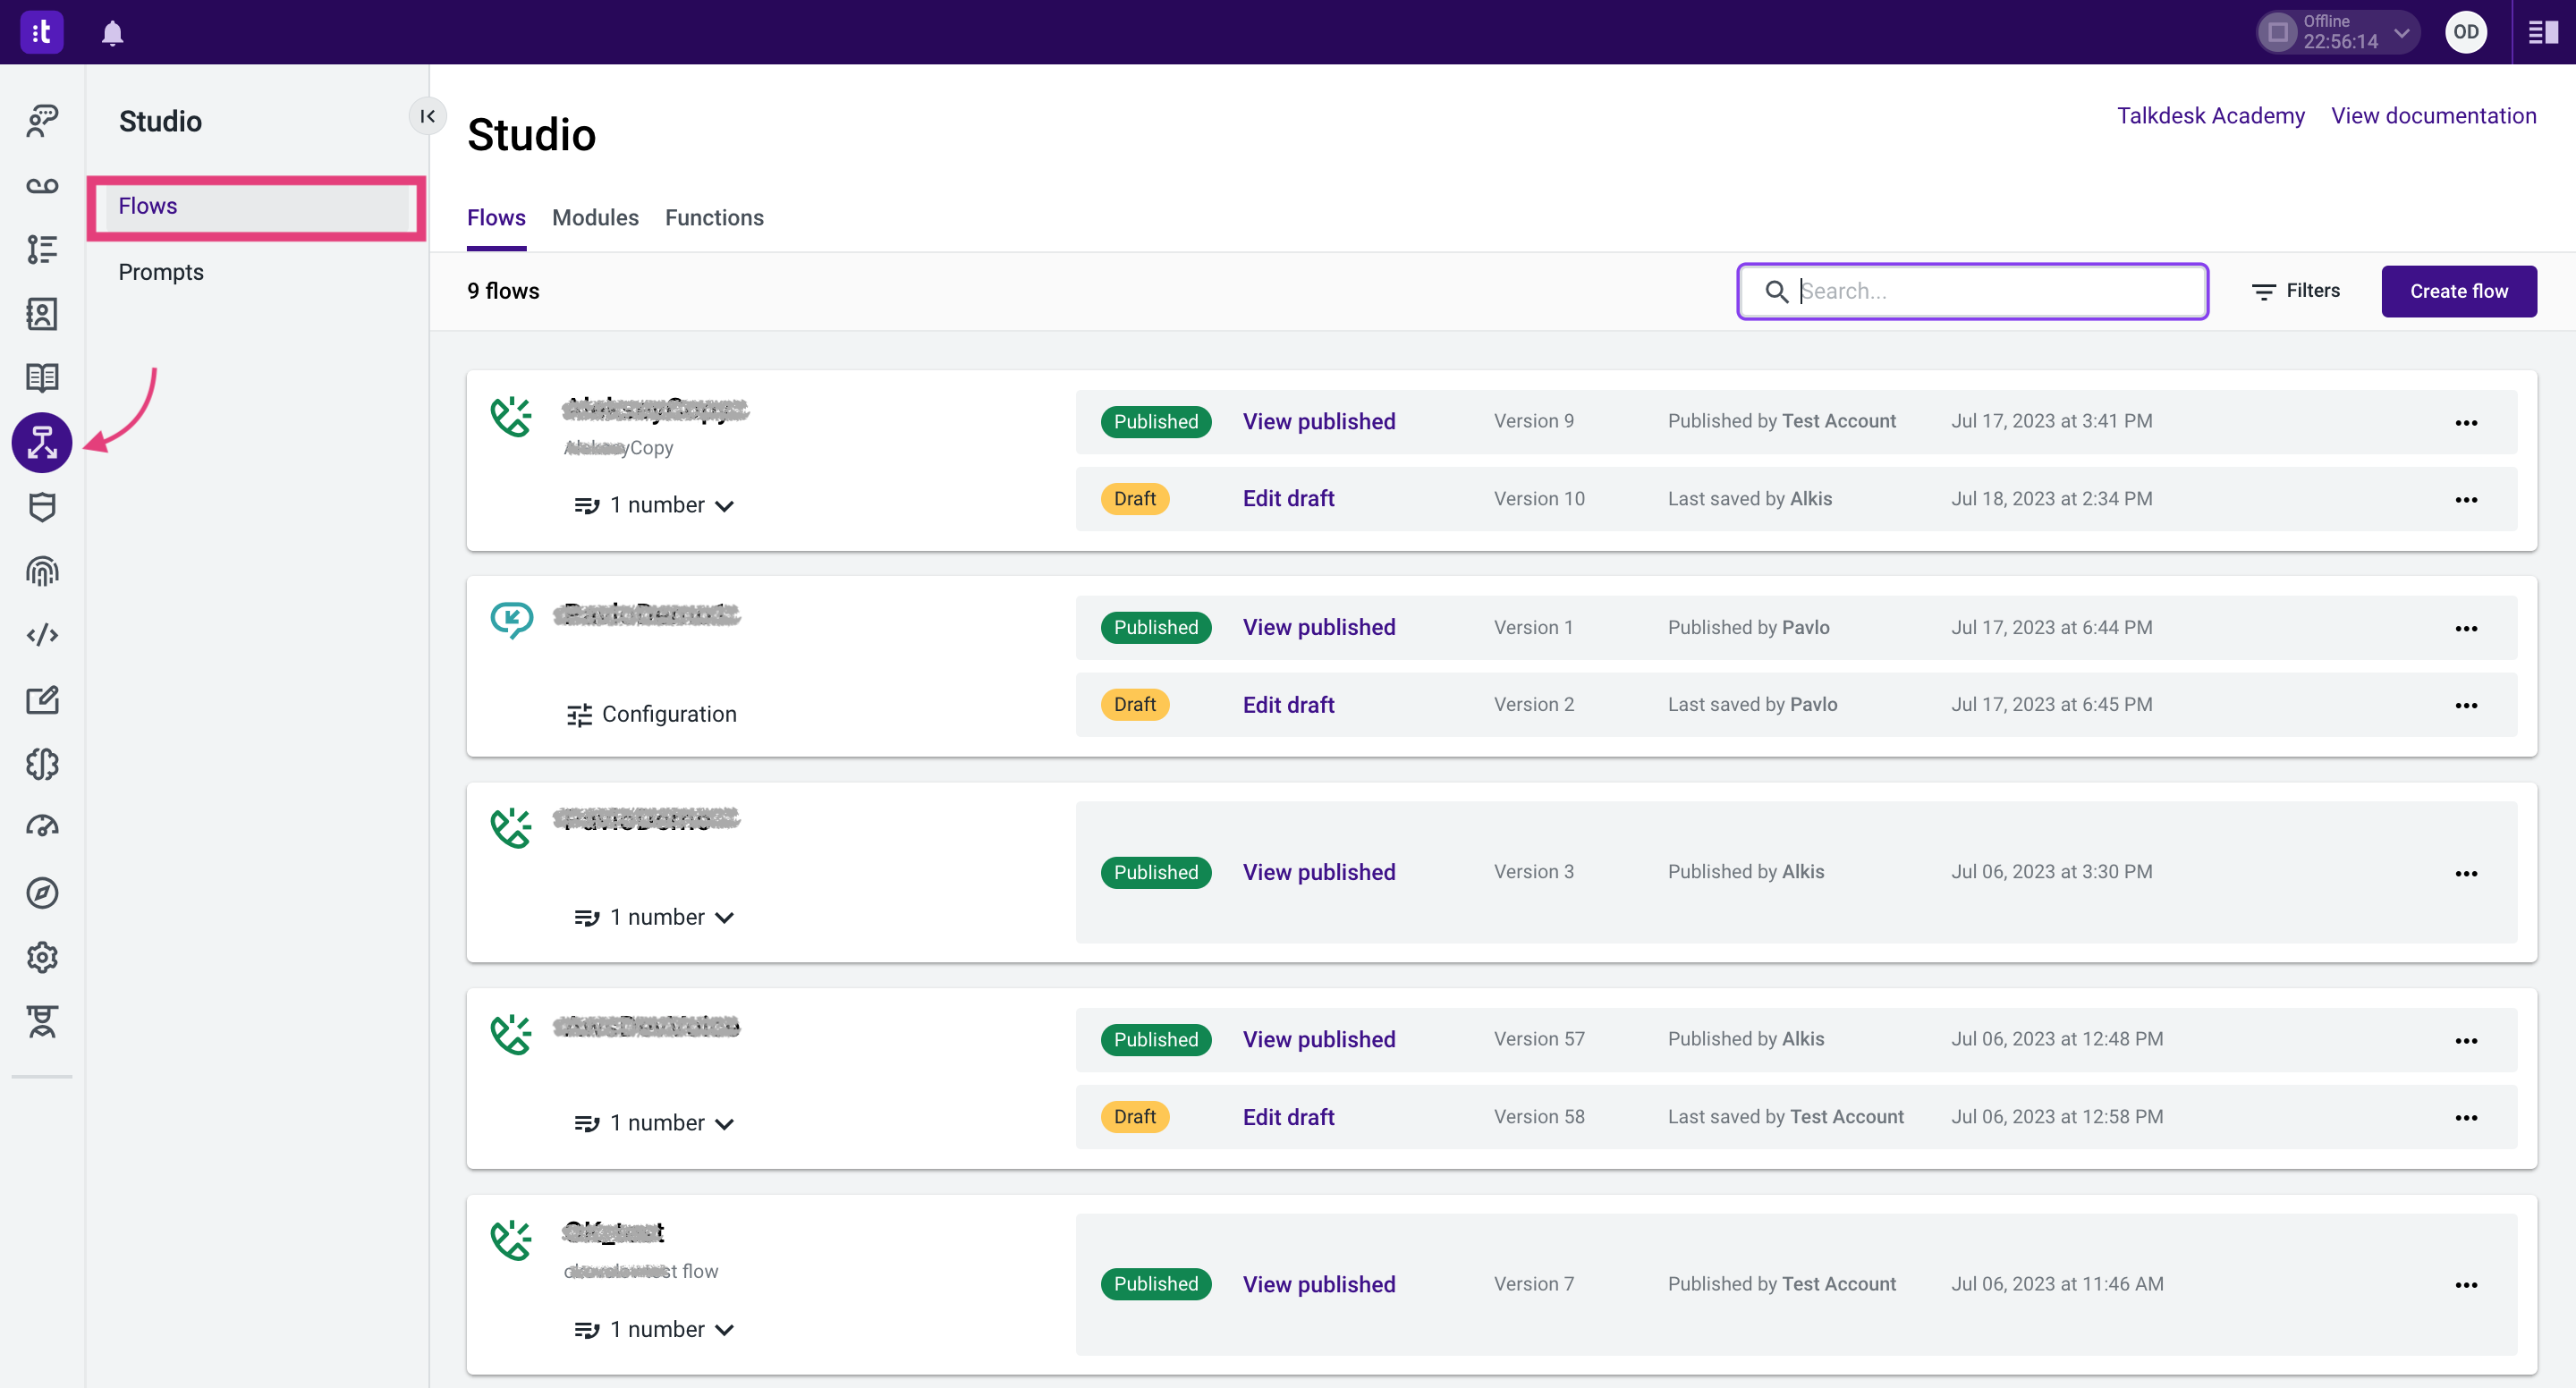Click the voicemail icon in the sidebar
This screenshot has width=2576, height=1388.
point(42,185)
